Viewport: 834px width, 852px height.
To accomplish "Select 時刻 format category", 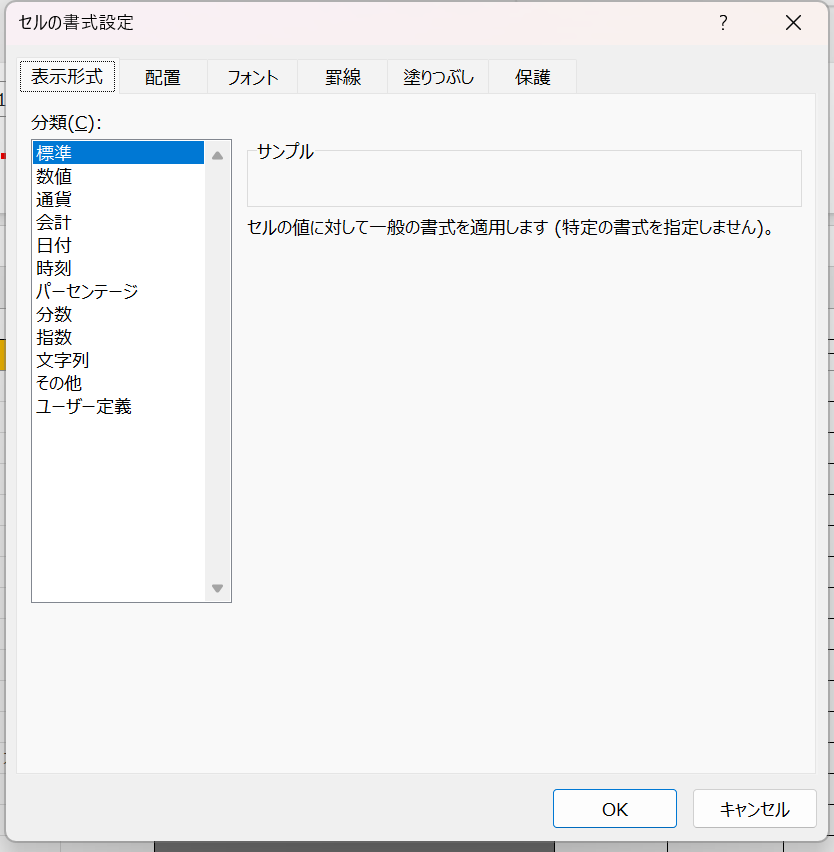I will click(x=54, y=268).
